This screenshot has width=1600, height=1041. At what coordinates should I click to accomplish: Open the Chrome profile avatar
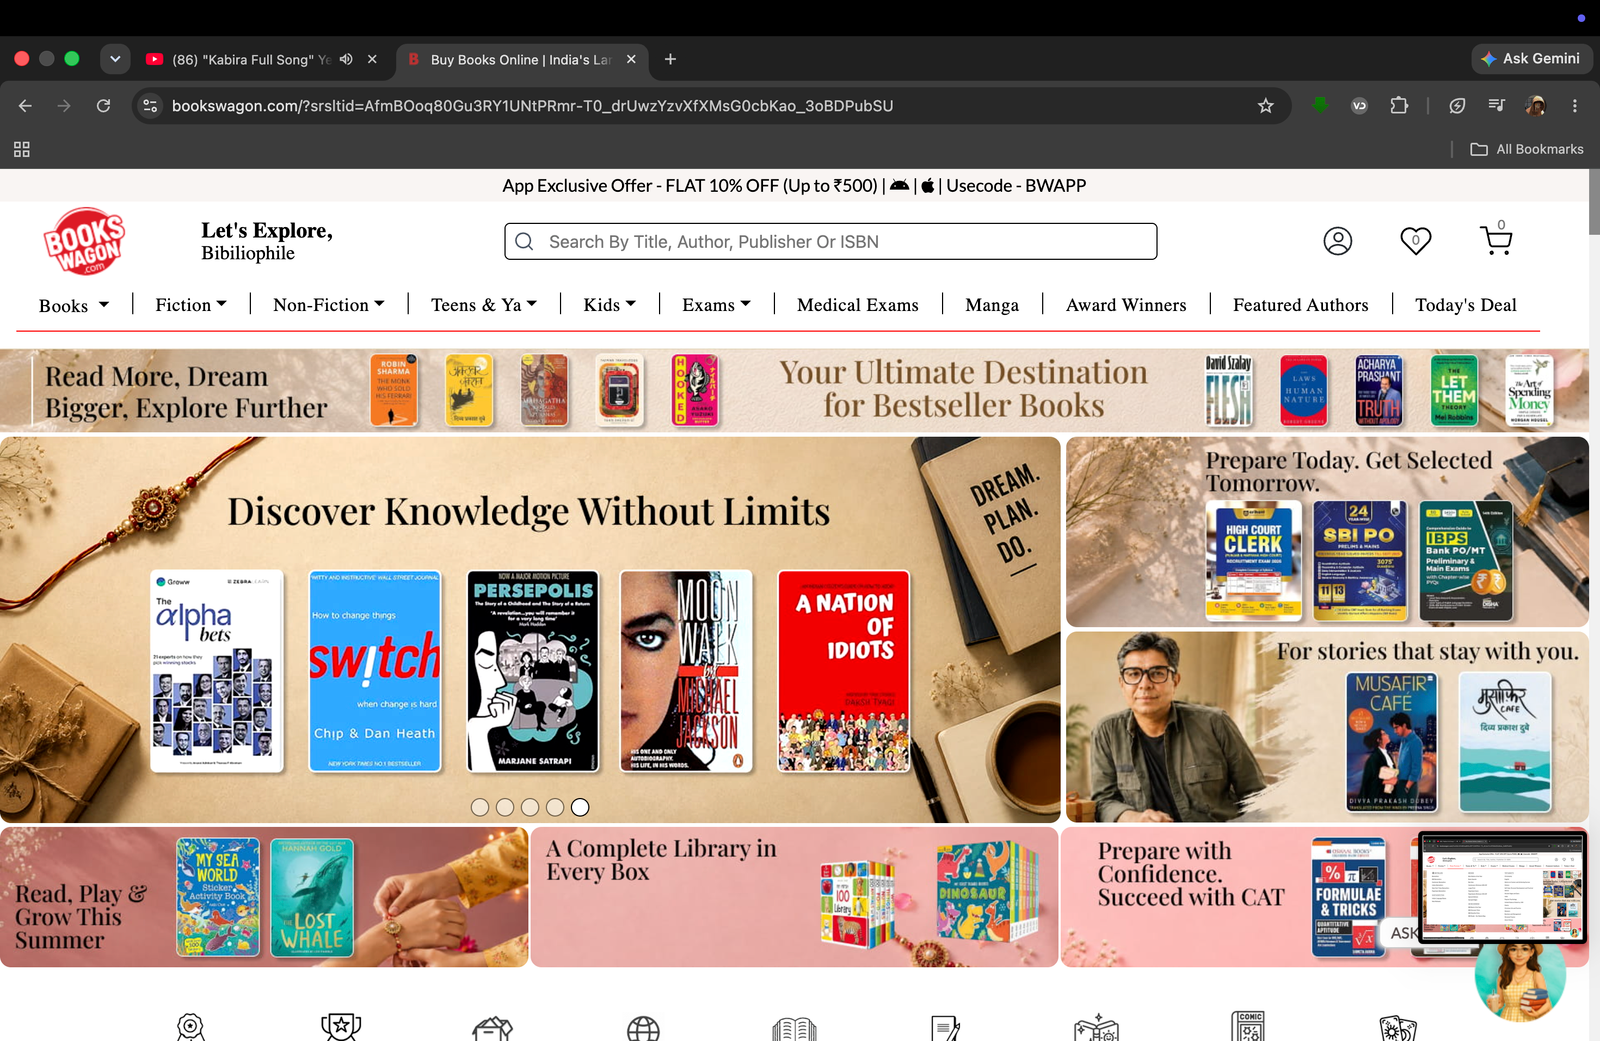click(1536, 105)
